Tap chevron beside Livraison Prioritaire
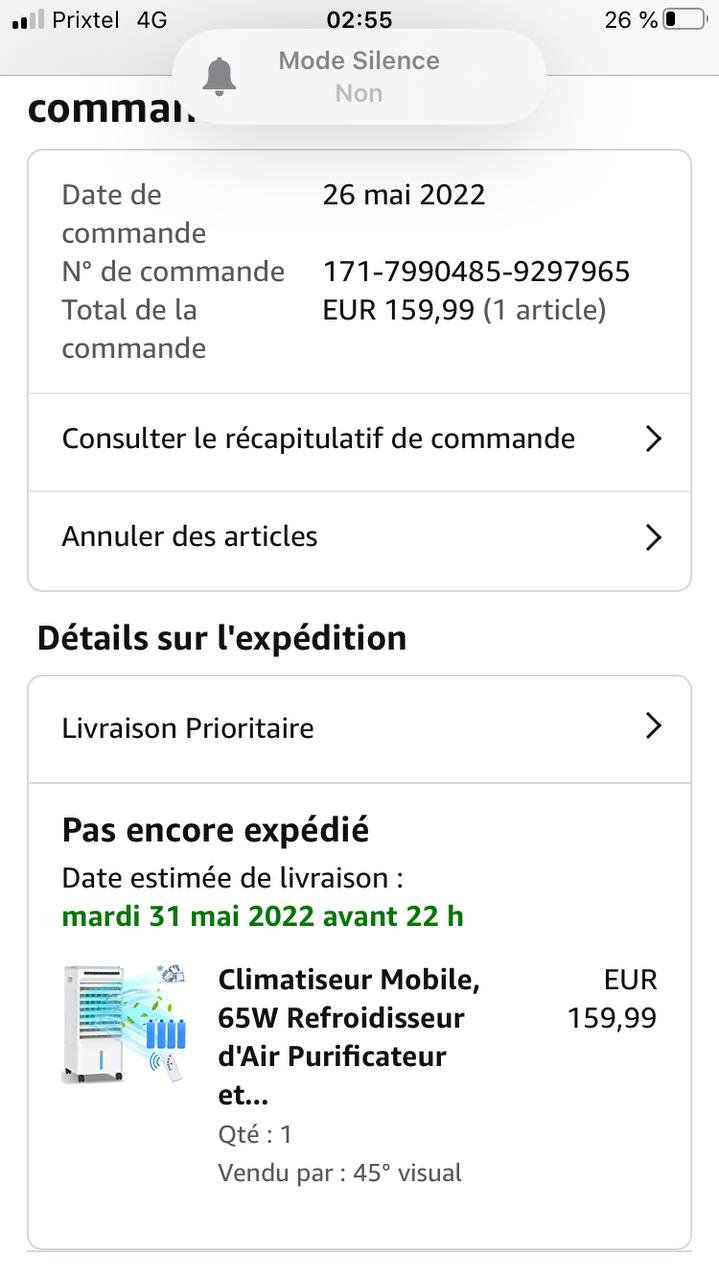719x1280 pixels. [x=653, y=726]
